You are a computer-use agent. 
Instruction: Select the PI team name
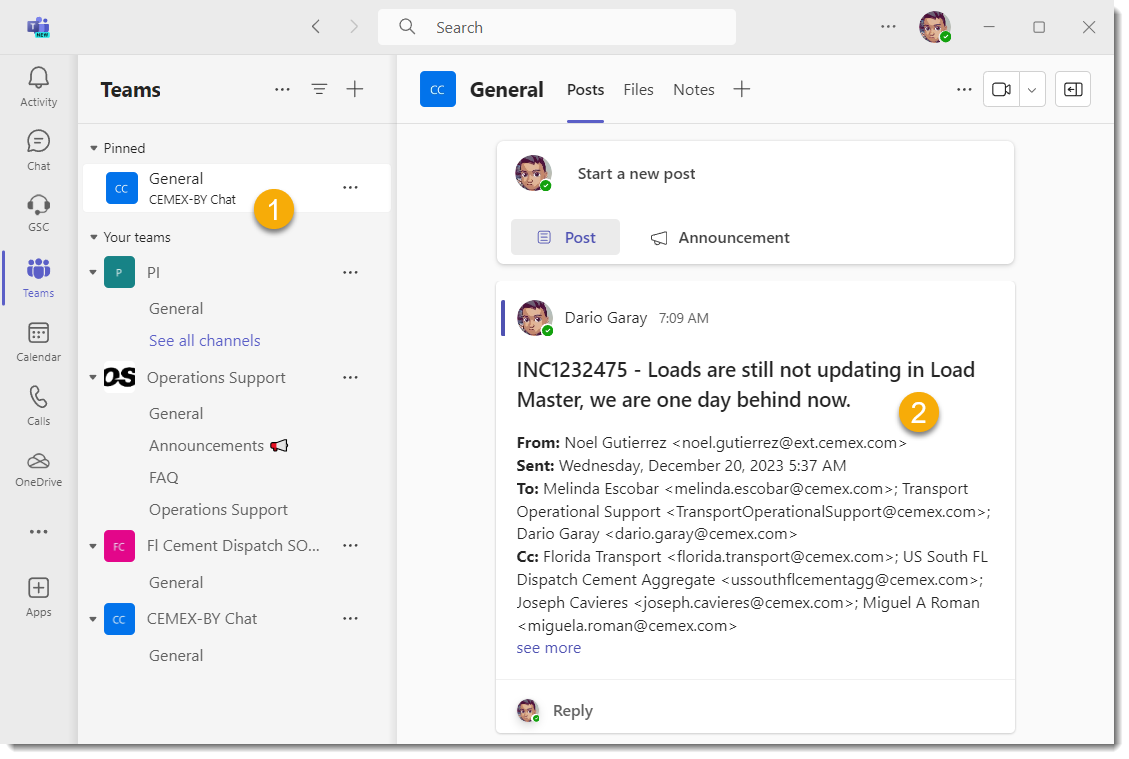153,272
